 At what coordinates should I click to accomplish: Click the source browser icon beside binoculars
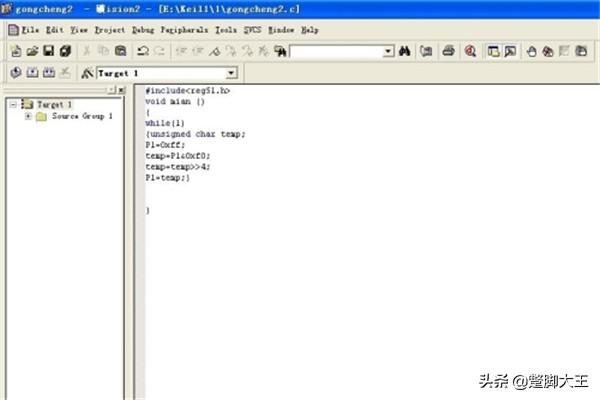tap(426, 51)
